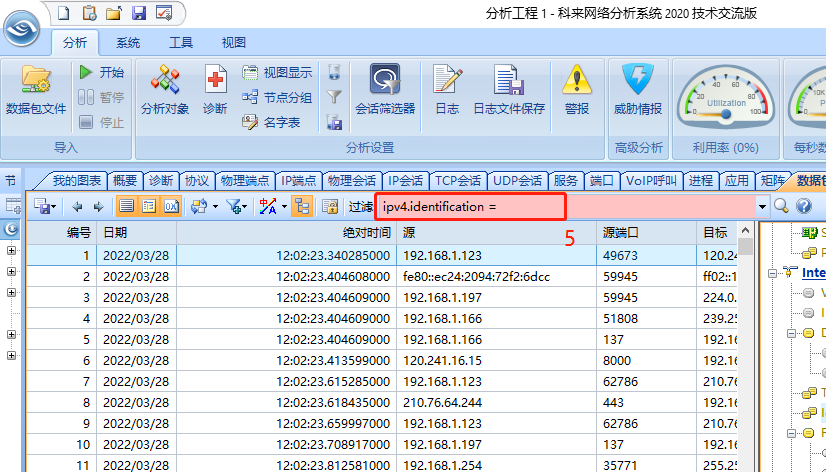Open the character encoding dropdown arrow
This screenshot has width=826, height=472.
point(284,207)
